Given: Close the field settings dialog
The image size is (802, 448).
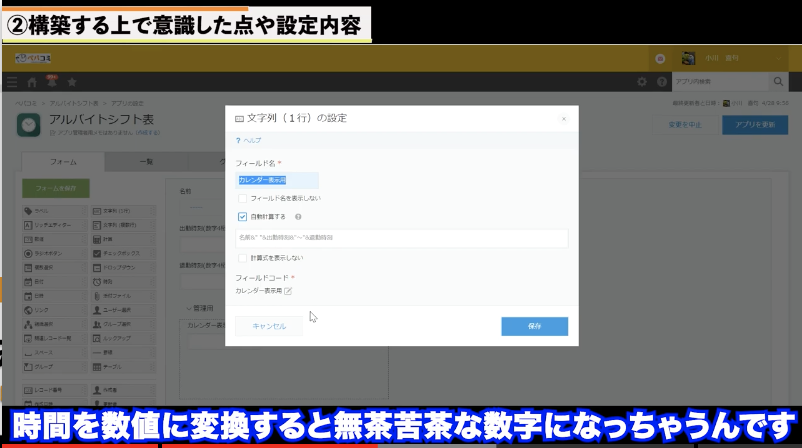Looking at the screenshot, I should [x=563, y=118].
